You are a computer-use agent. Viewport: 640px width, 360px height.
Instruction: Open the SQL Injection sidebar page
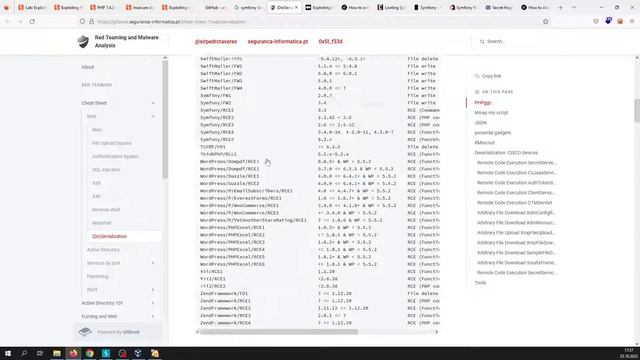tap(106, 170)
